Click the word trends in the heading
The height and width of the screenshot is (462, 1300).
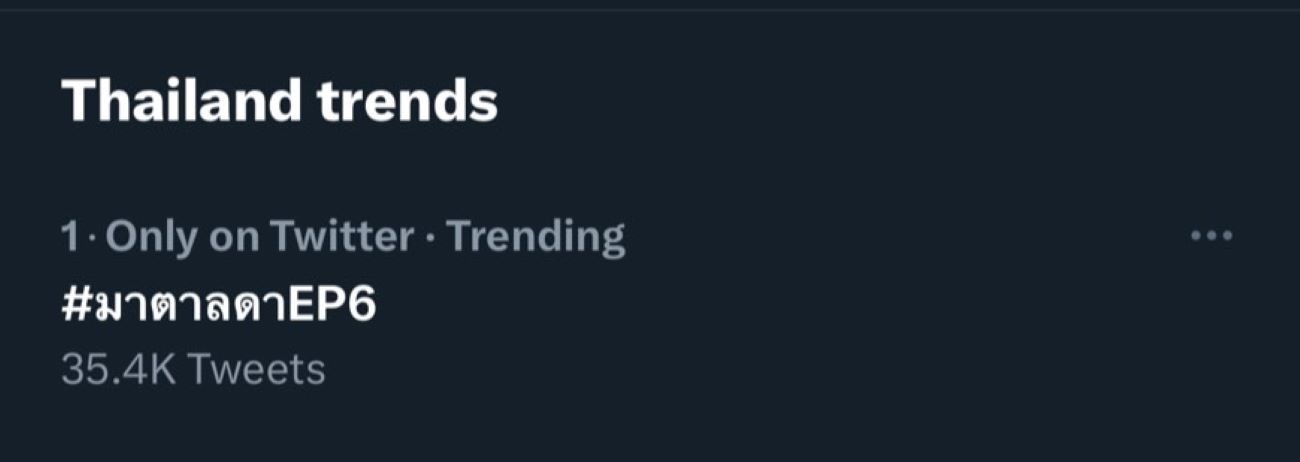coord(408,102)
